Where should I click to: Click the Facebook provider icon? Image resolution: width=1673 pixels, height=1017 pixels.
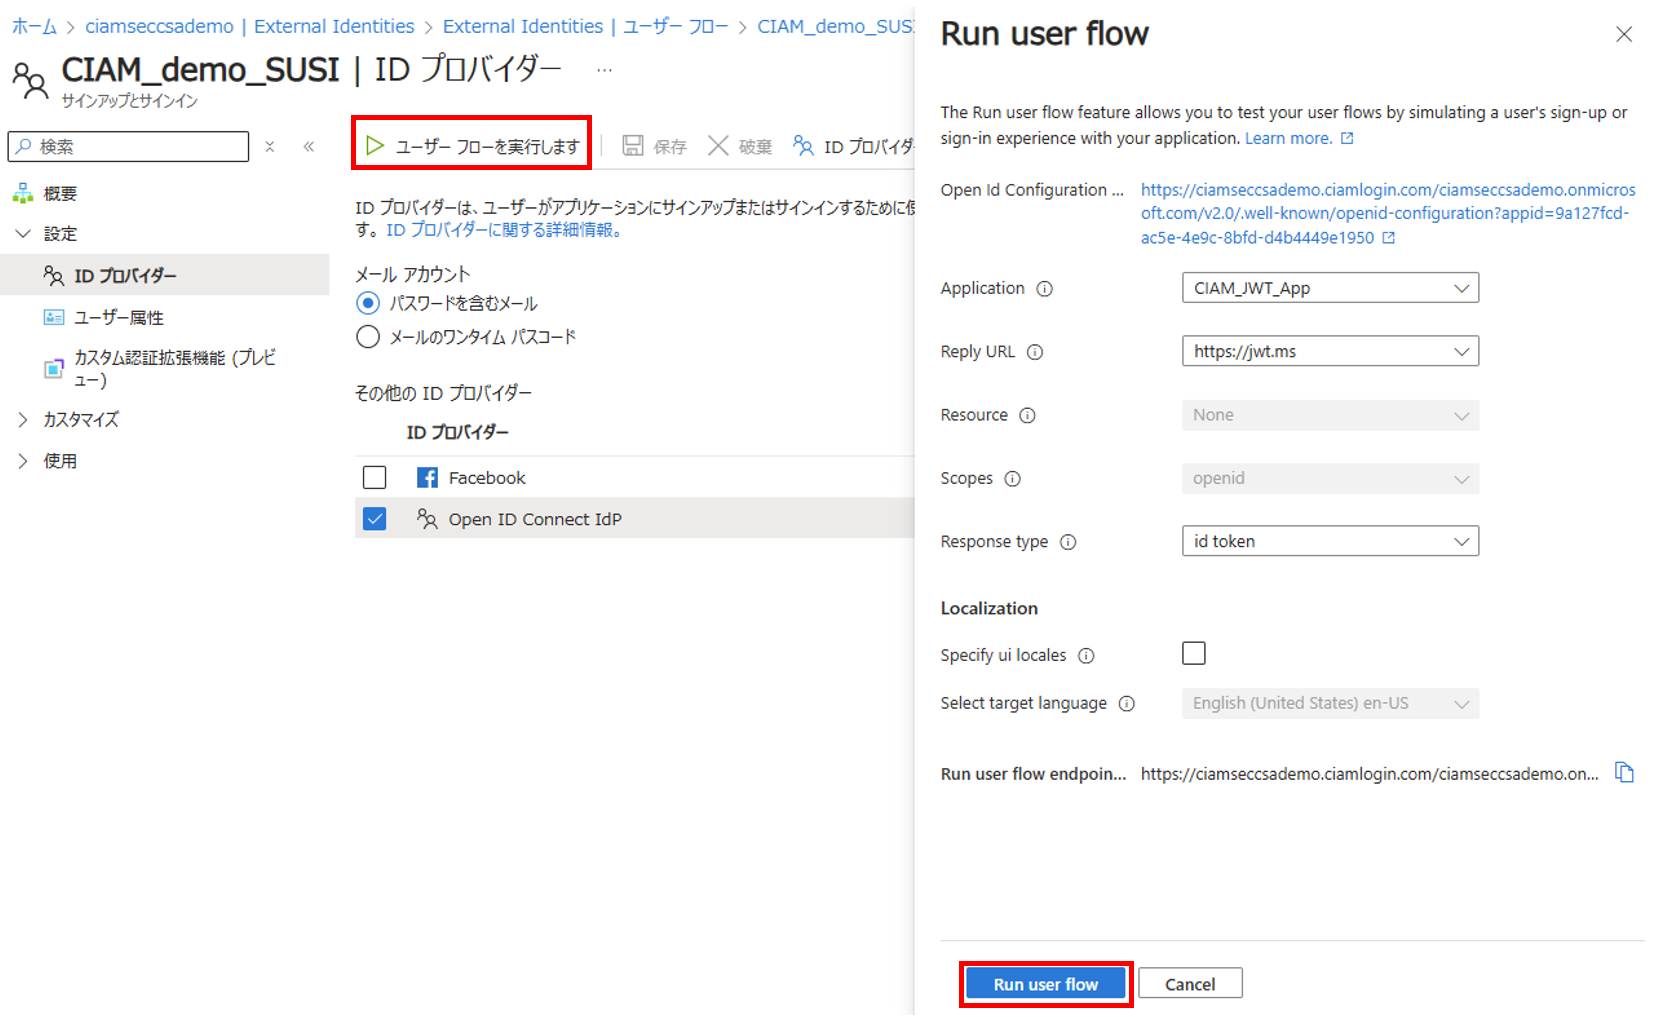click(x=427, y=477)
